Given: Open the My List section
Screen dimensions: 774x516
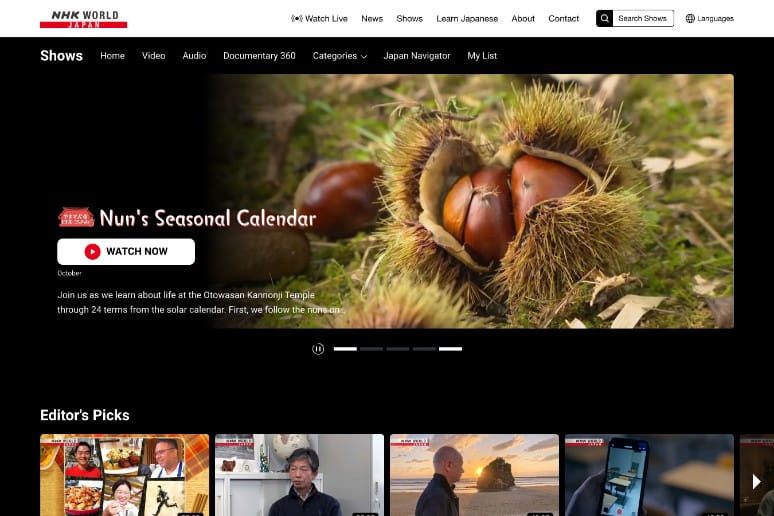Looking at the screenshot, I should [x=482, y=56].
